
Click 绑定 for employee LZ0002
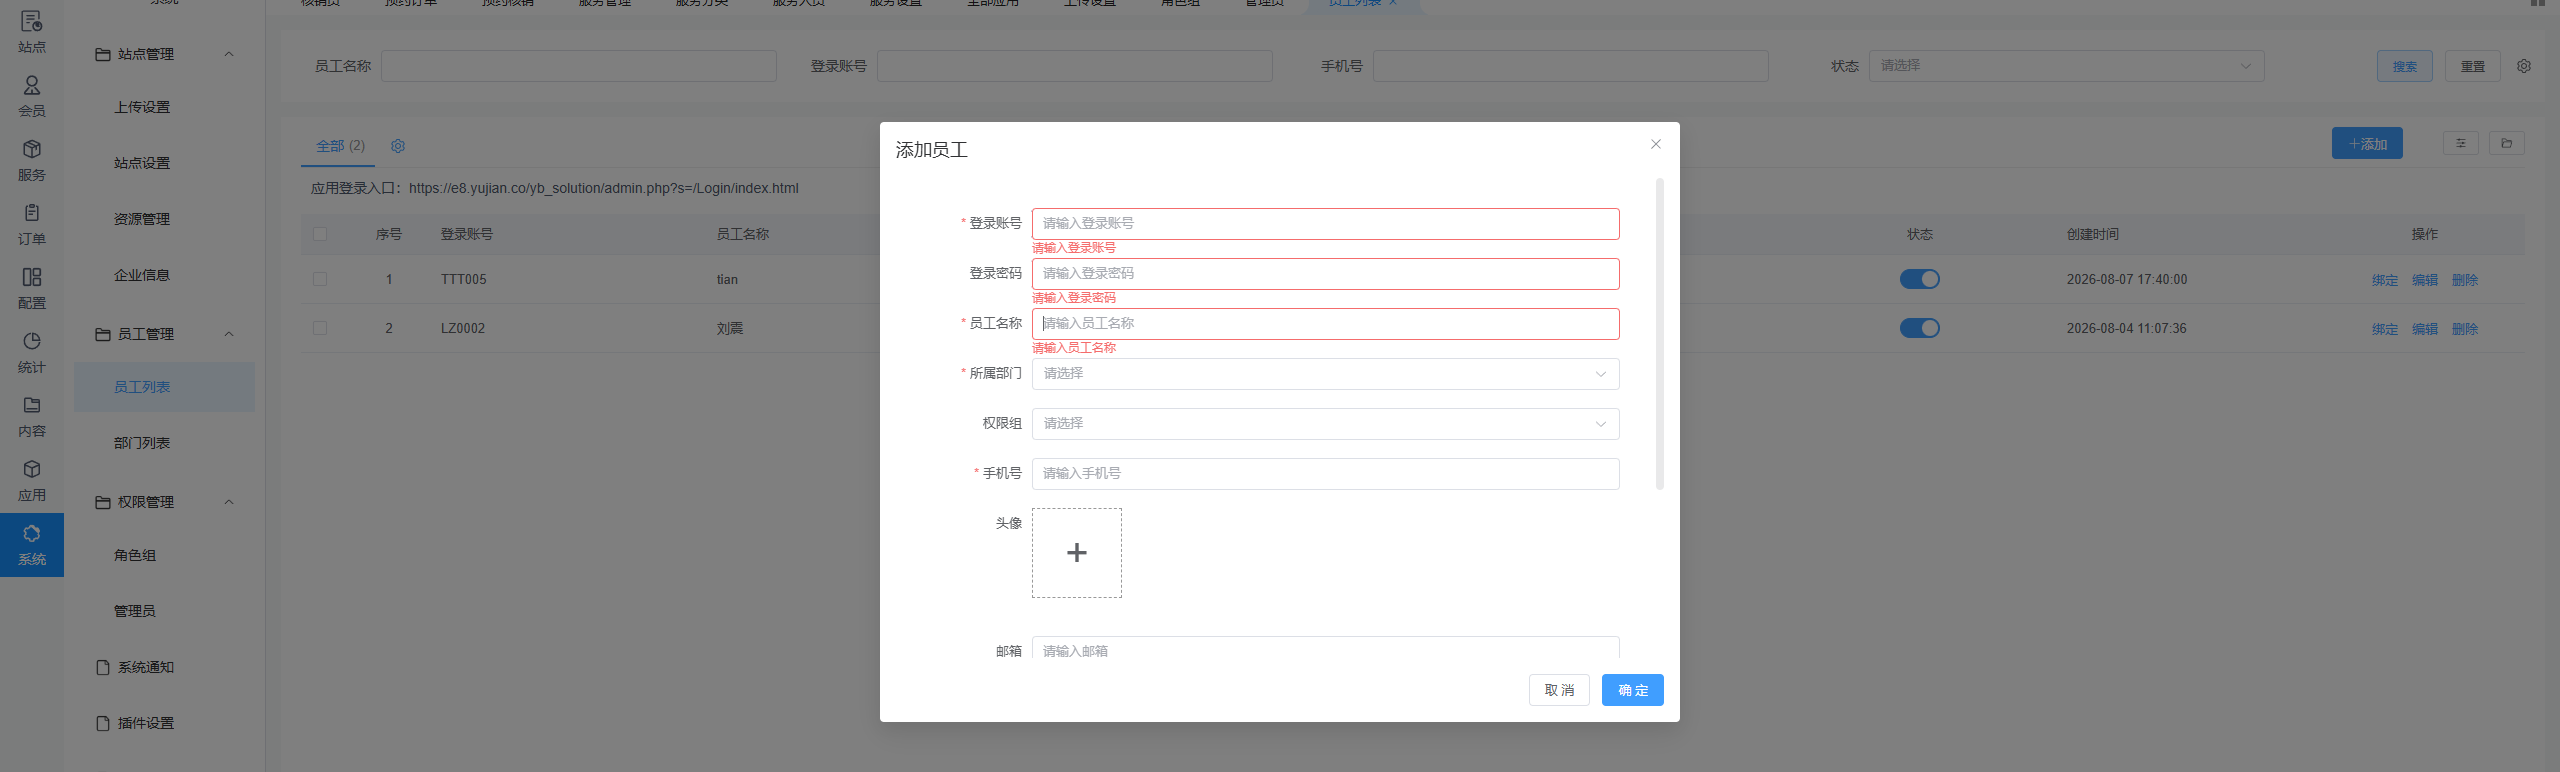[x=2385, y=329]
